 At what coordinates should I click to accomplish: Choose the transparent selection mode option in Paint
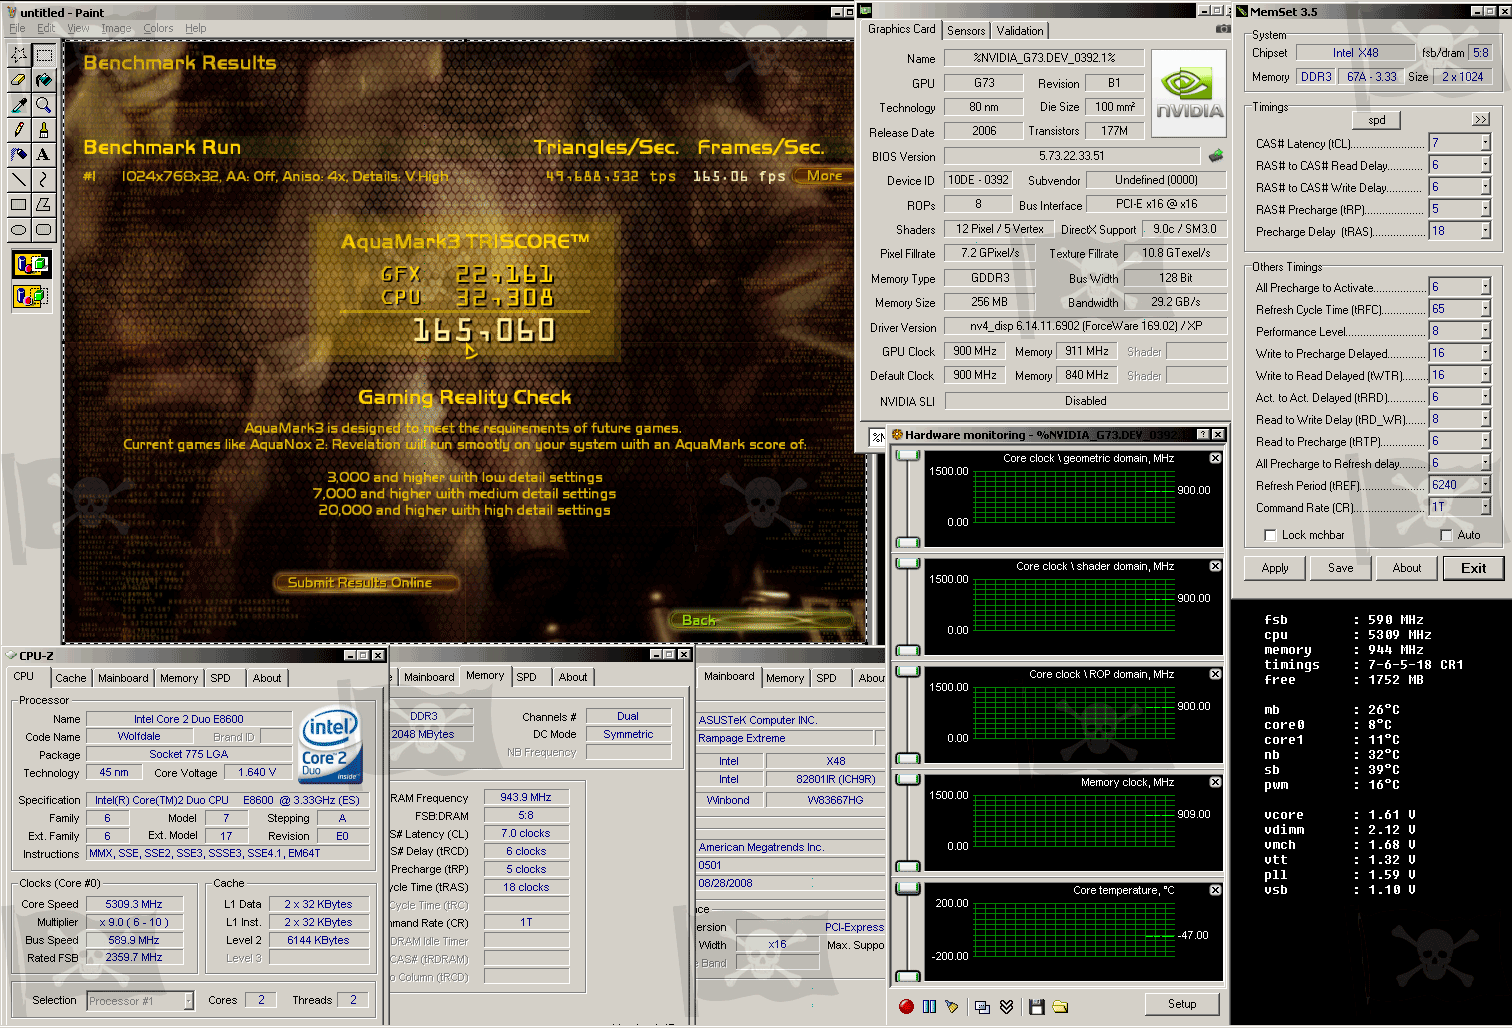tap(32, 296)
